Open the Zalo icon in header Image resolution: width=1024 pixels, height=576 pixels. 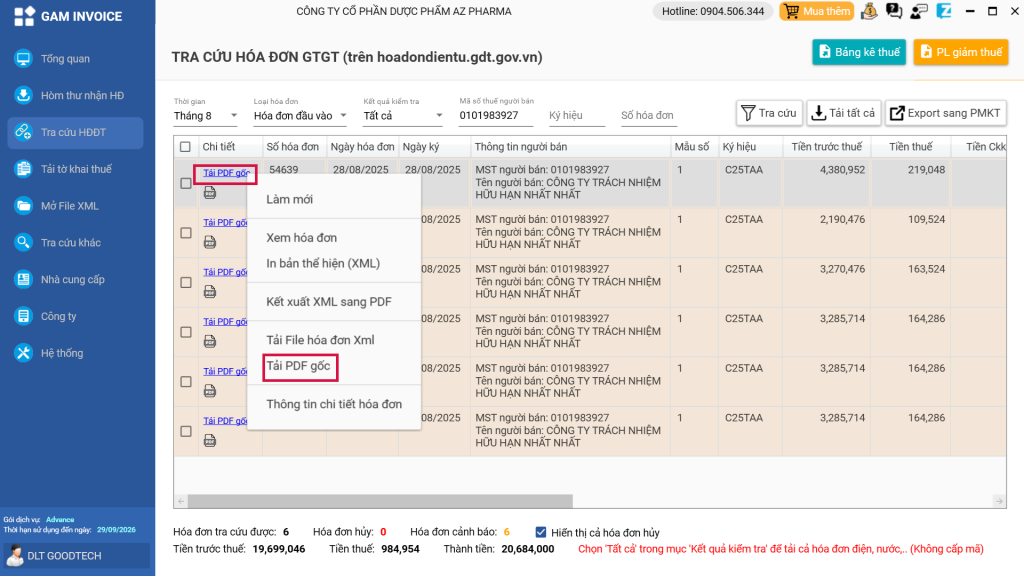tap(943, 12)
